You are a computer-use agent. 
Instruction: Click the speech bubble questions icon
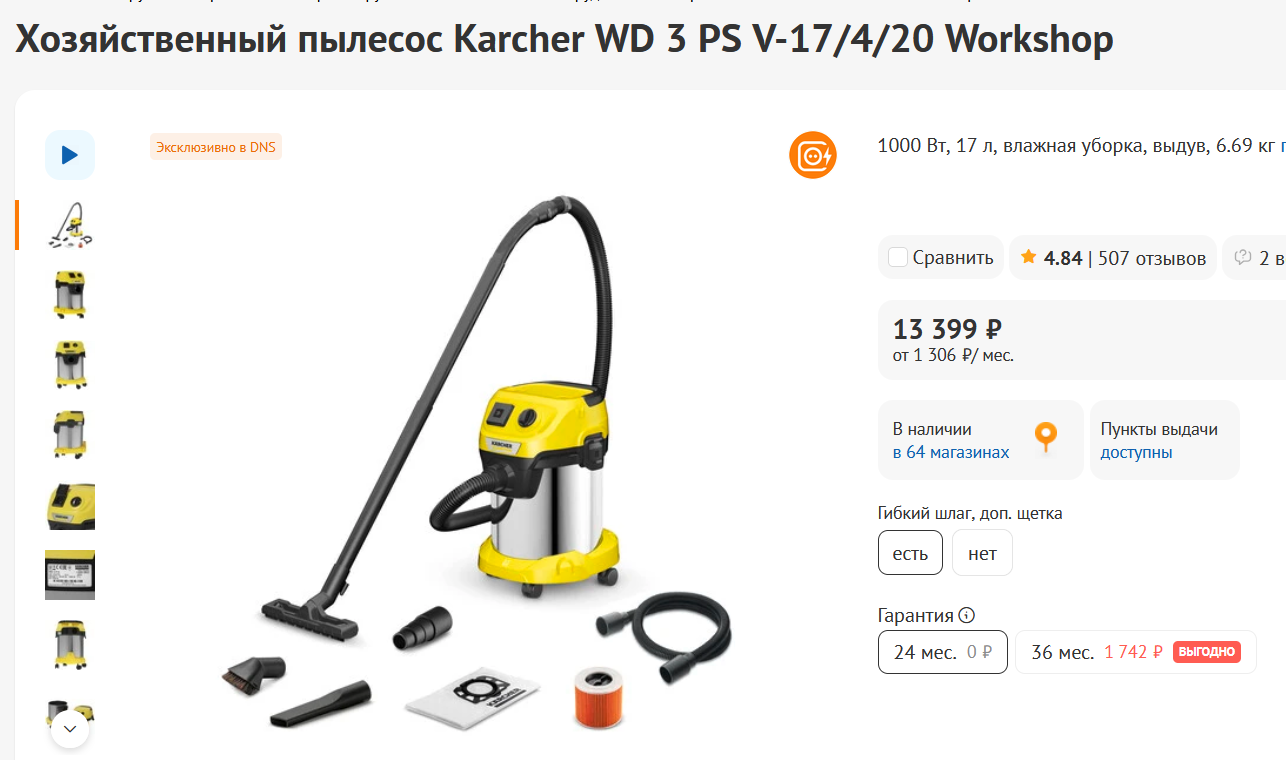1244,257
